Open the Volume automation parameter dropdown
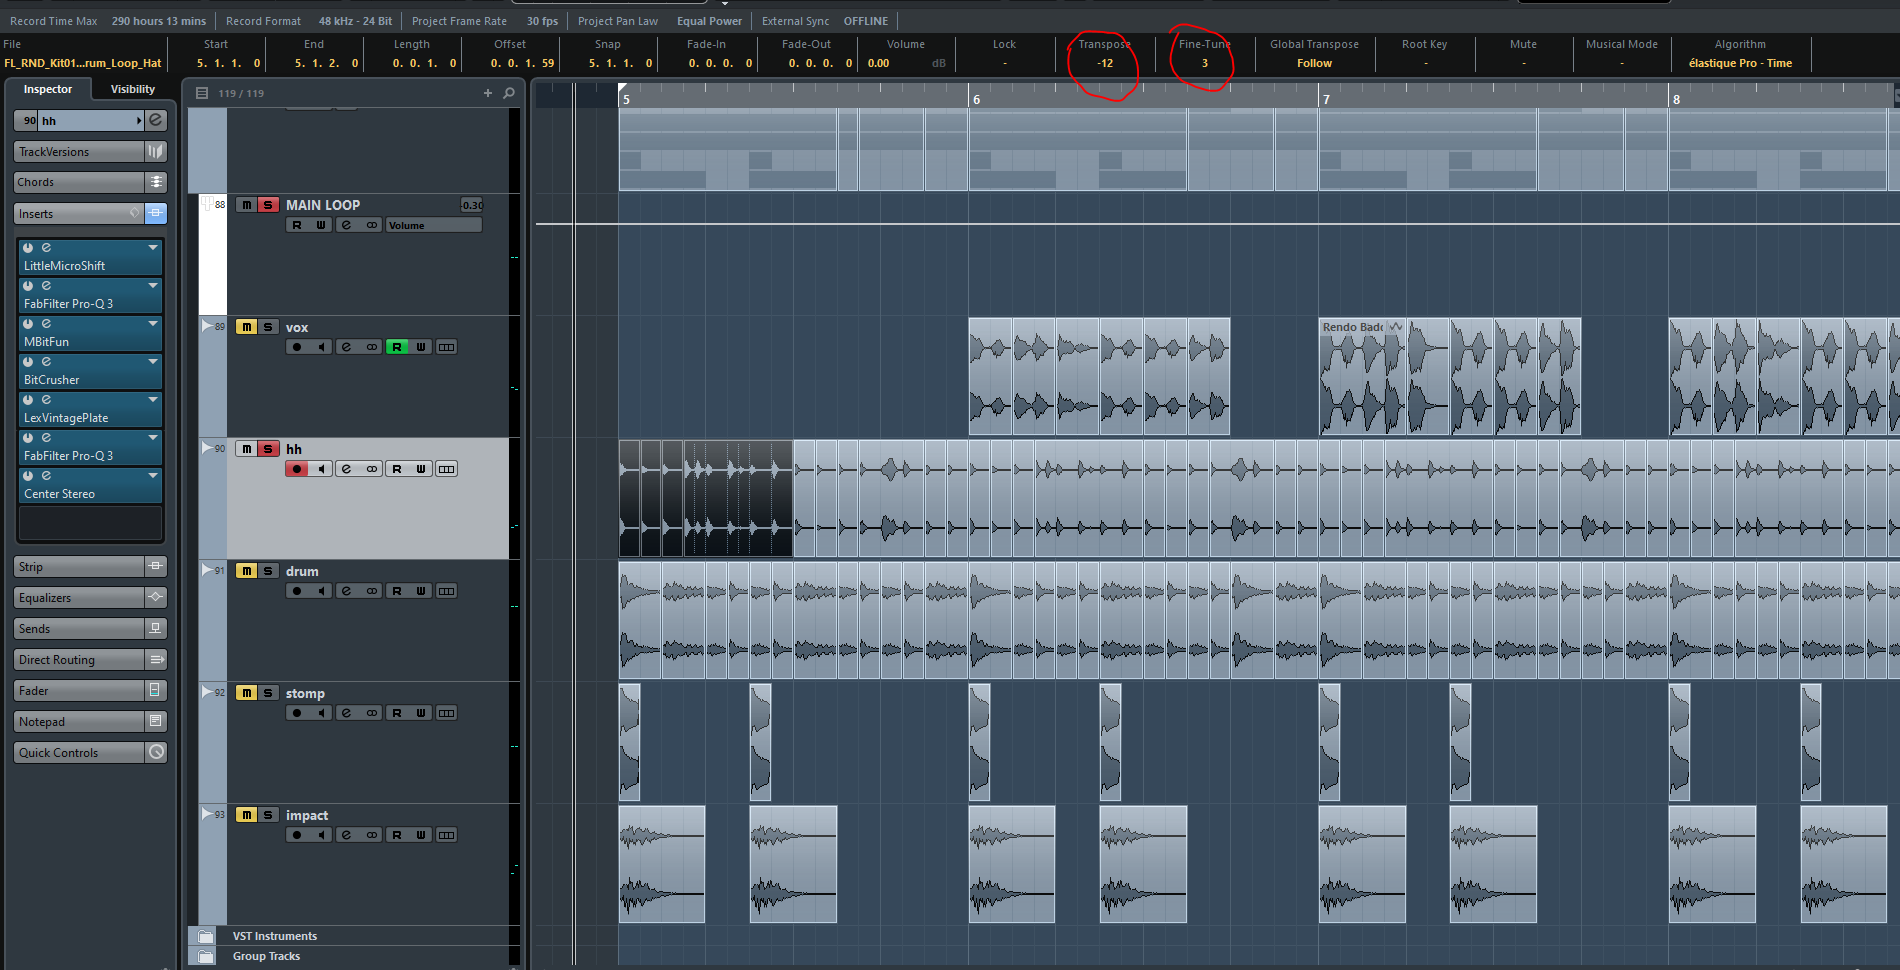 tap(434, 225)
